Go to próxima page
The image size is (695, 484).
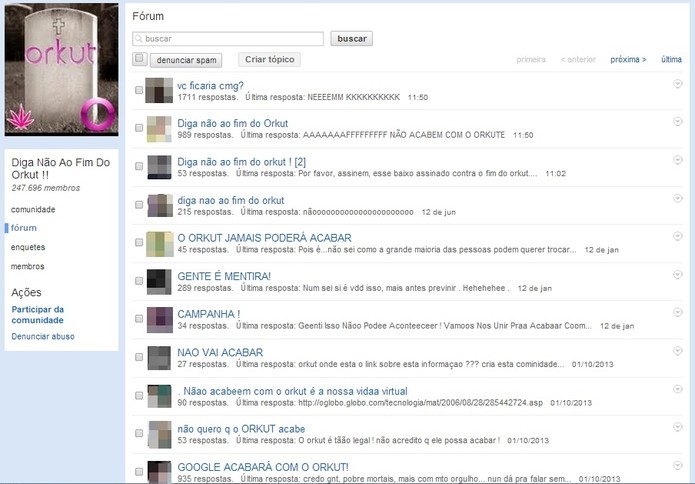pos(628,59)
